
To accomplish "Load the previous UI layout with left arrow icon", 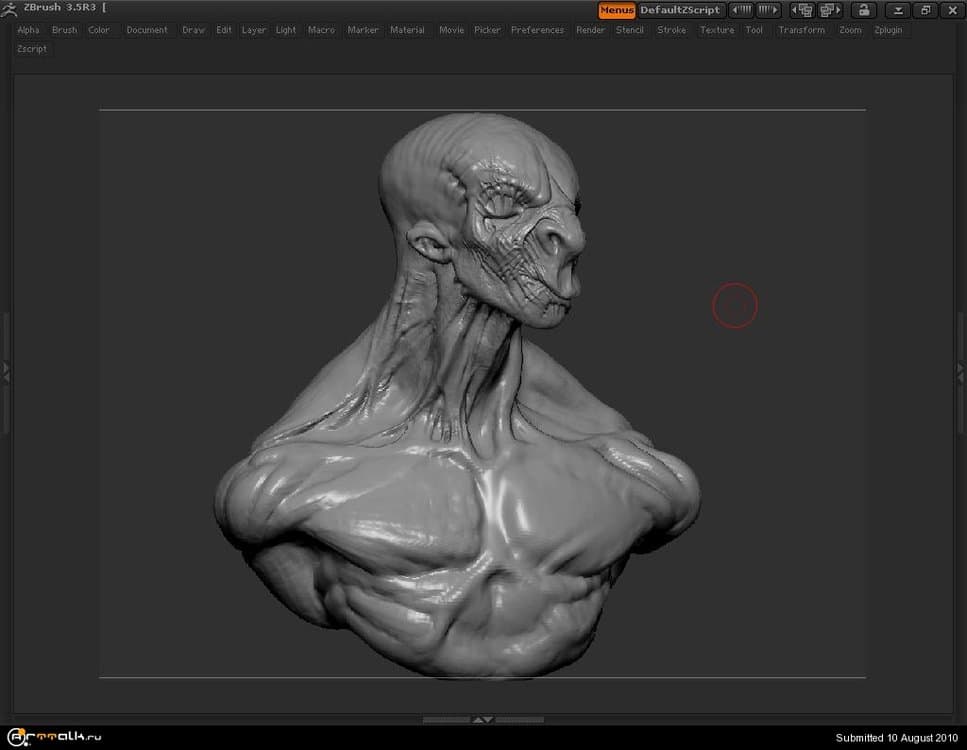I will coord(742,10).
